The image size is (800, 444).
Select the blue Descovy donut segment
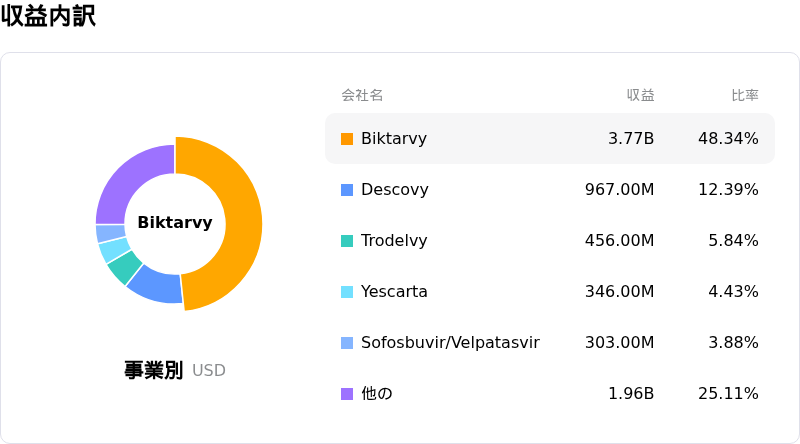tap(157, 287)
